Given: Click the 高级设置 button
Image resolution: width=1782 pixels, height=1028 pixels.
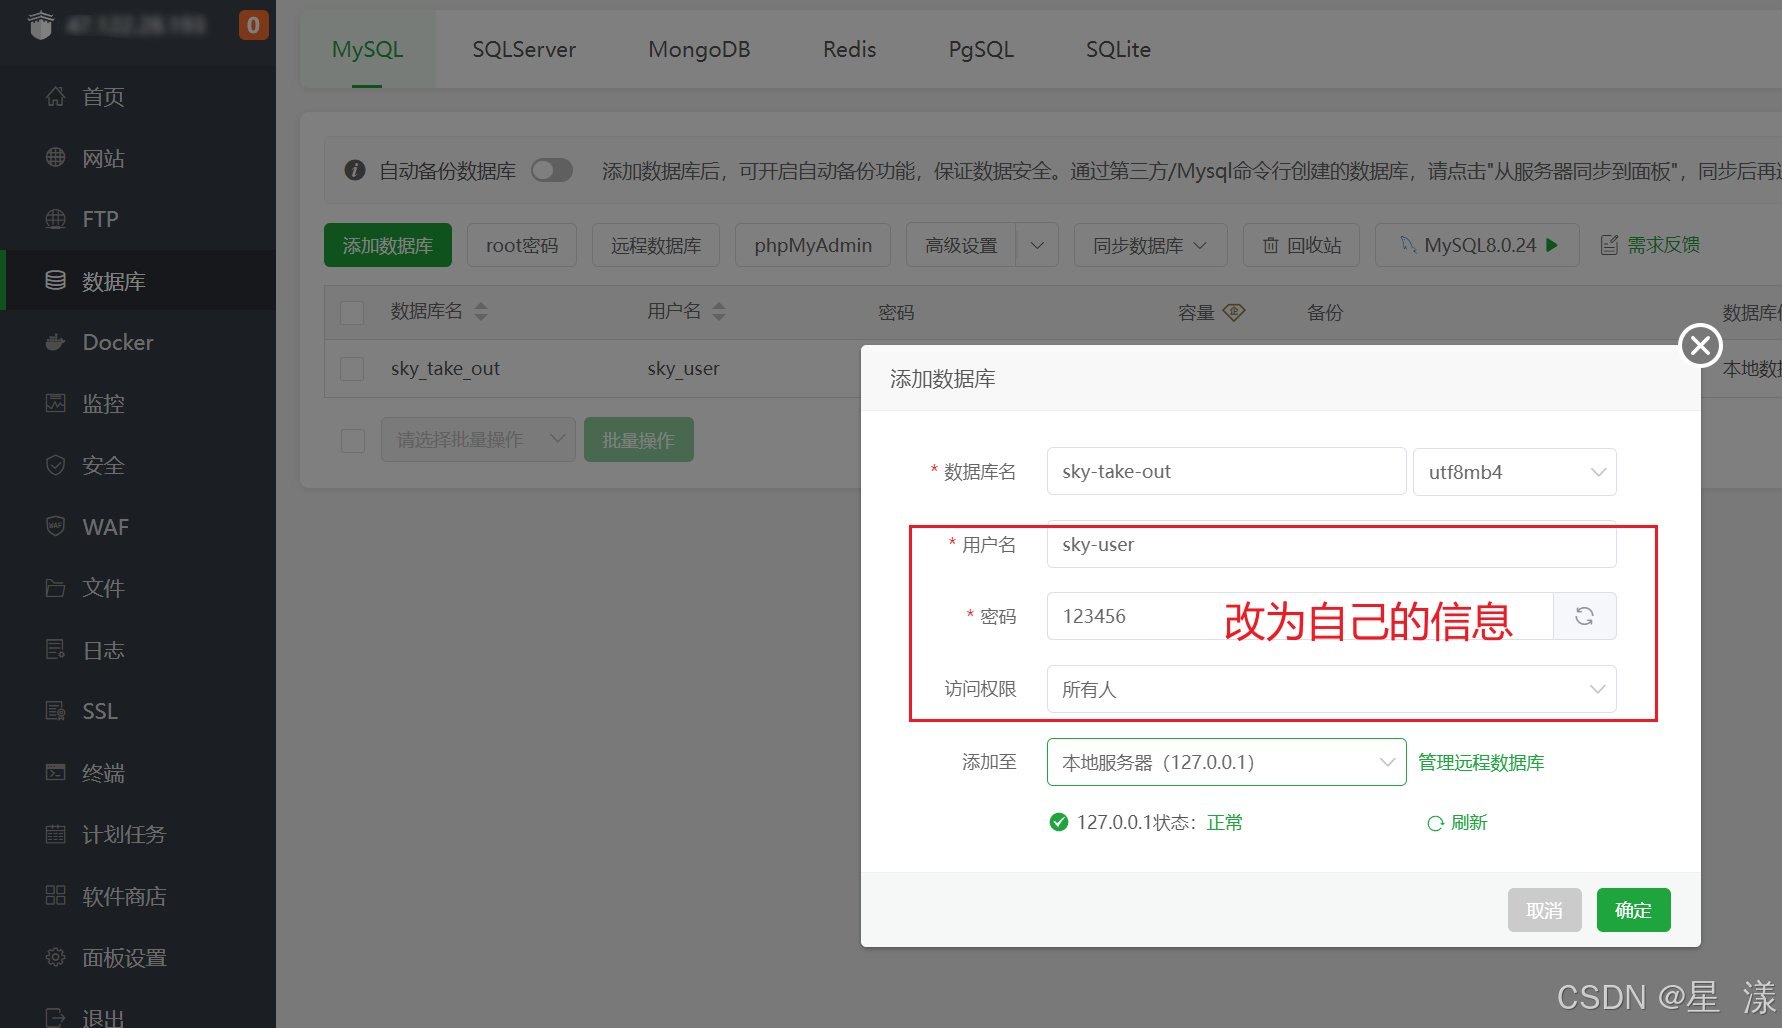Looking at the screenshot, I should pyautogui.click(x=961, y=245).
